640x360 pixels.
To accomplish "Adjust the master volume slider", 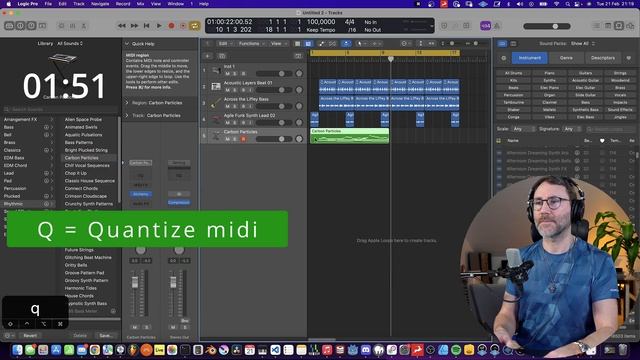I will point(547,26).
